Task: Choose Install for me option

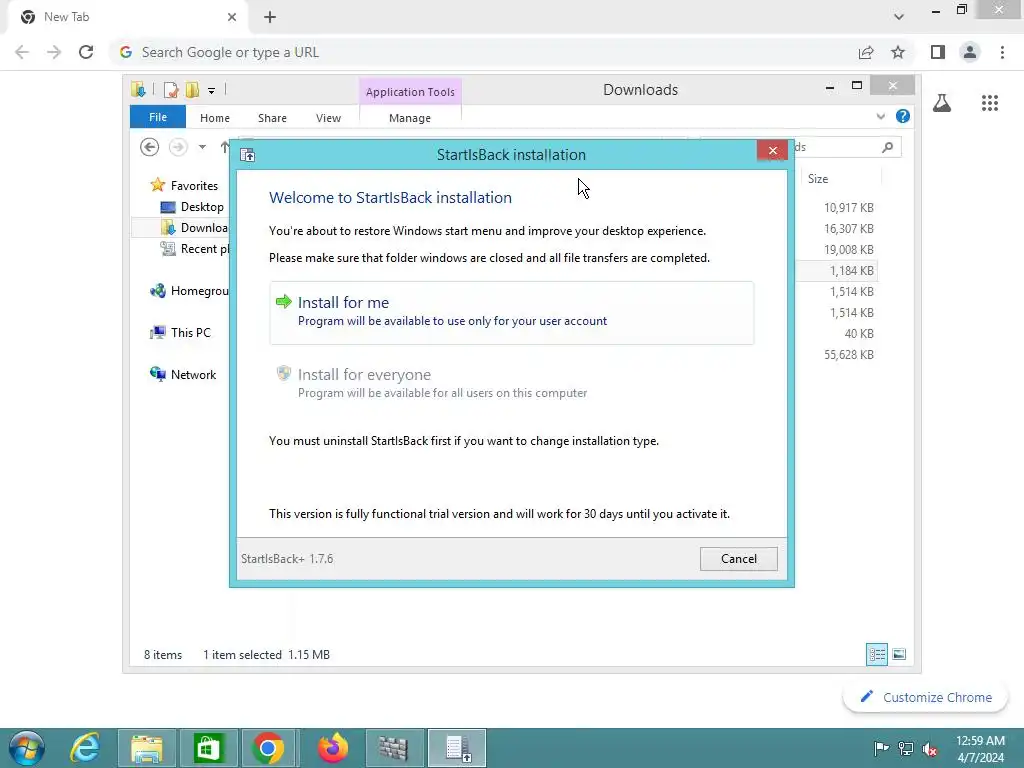Action: tap(511, 312)
